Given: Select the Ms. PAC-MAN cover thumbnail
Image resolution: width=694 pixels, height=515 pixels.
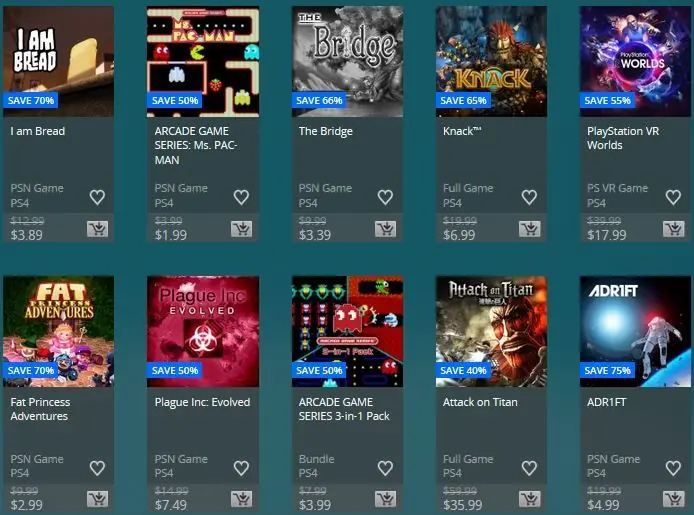Looking at the screenshot, I should tap(203, 61).
